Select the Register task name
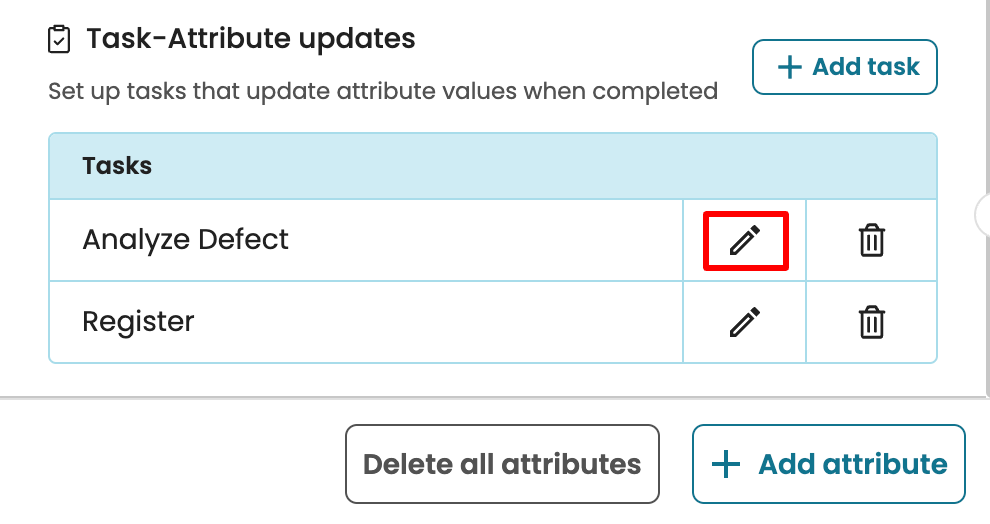The width and height of the screenshot is (990, 524). click(x=138, y=322)
